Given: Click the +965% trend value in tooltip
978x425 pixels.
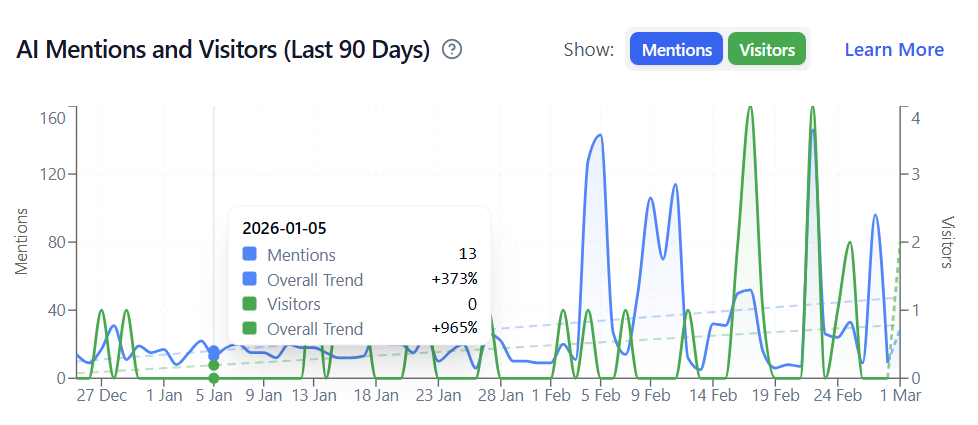Looking at the screenshot, I should pyautogui.click(x=454, y=328).
